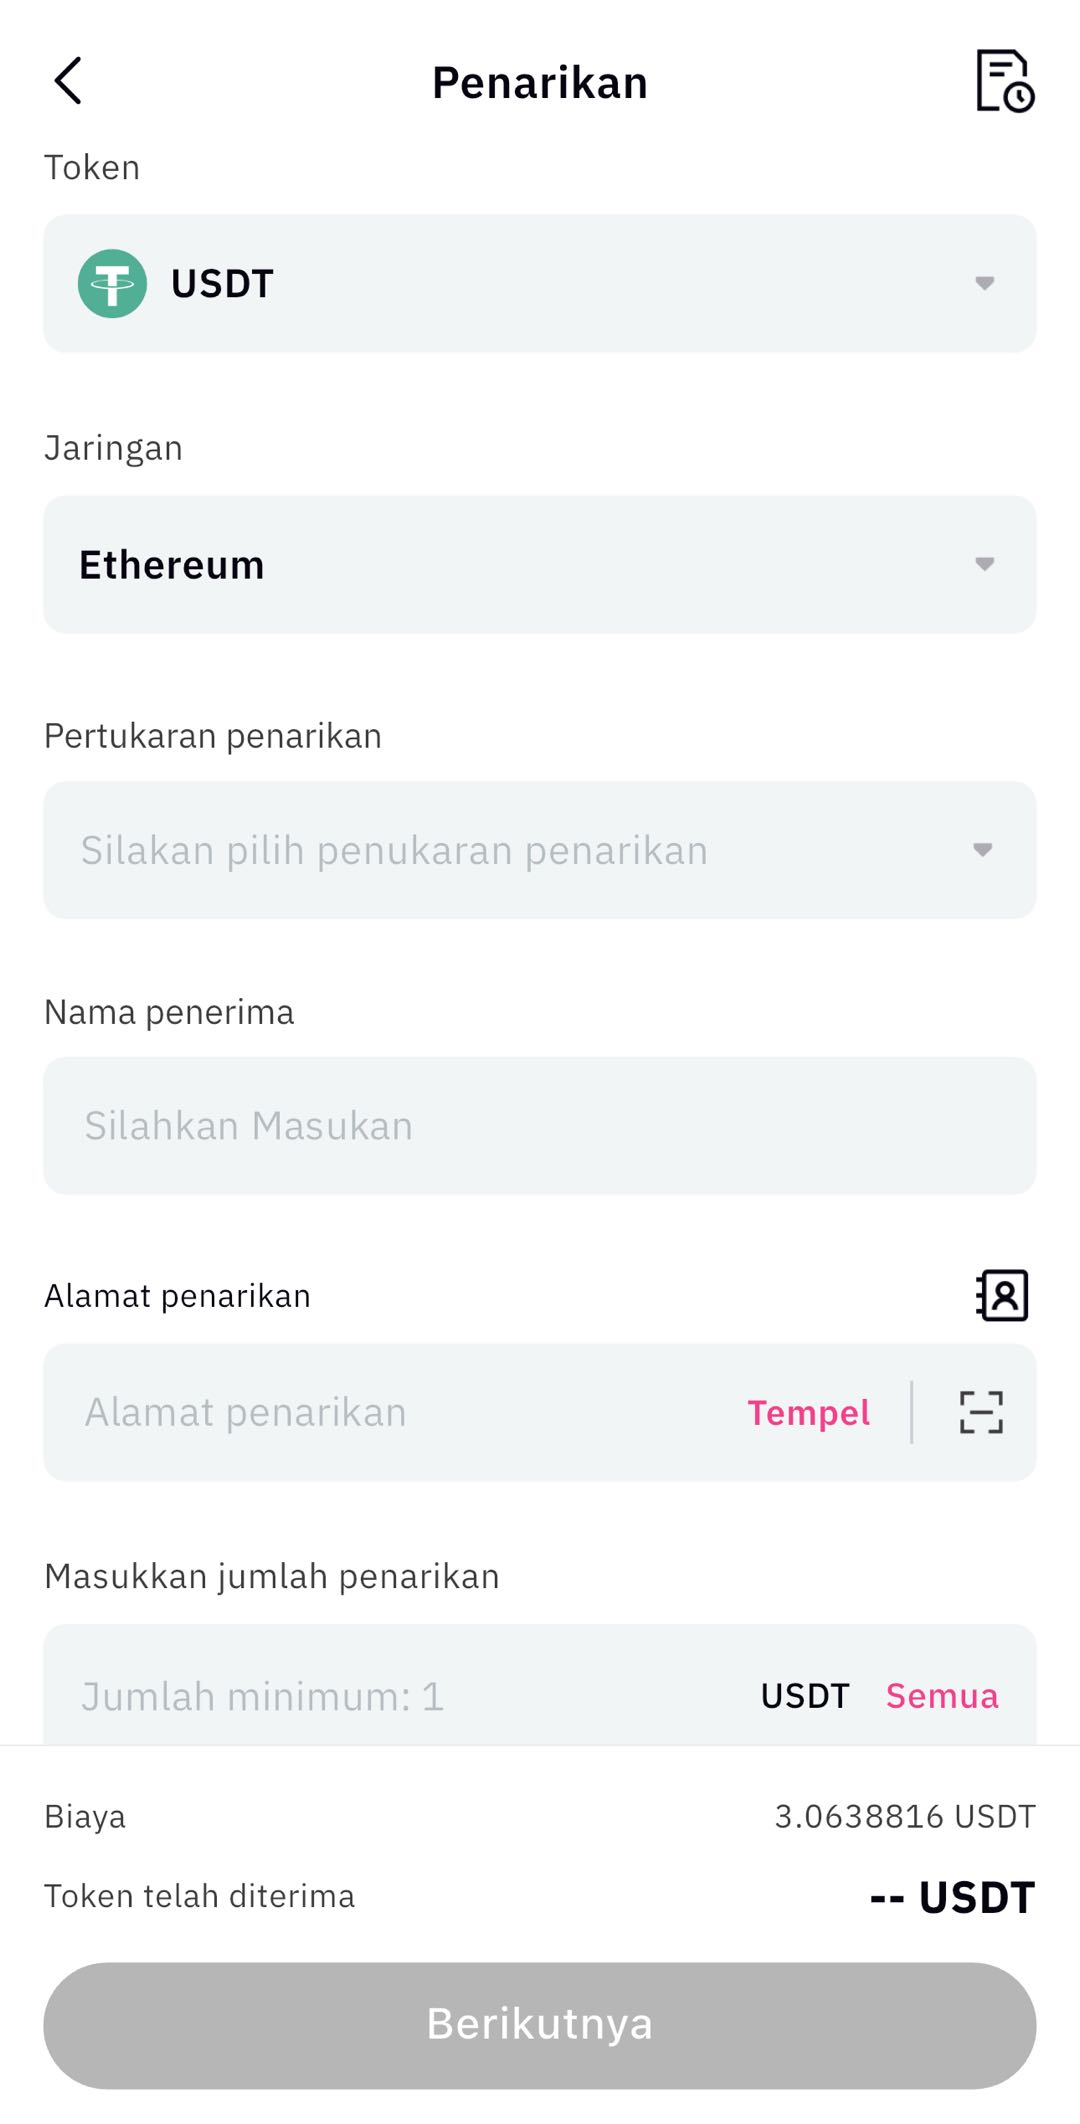Screen dimensions: 1080x2124
Task: Click the Jumlah minimum amount field
Action: (400, 1696)
